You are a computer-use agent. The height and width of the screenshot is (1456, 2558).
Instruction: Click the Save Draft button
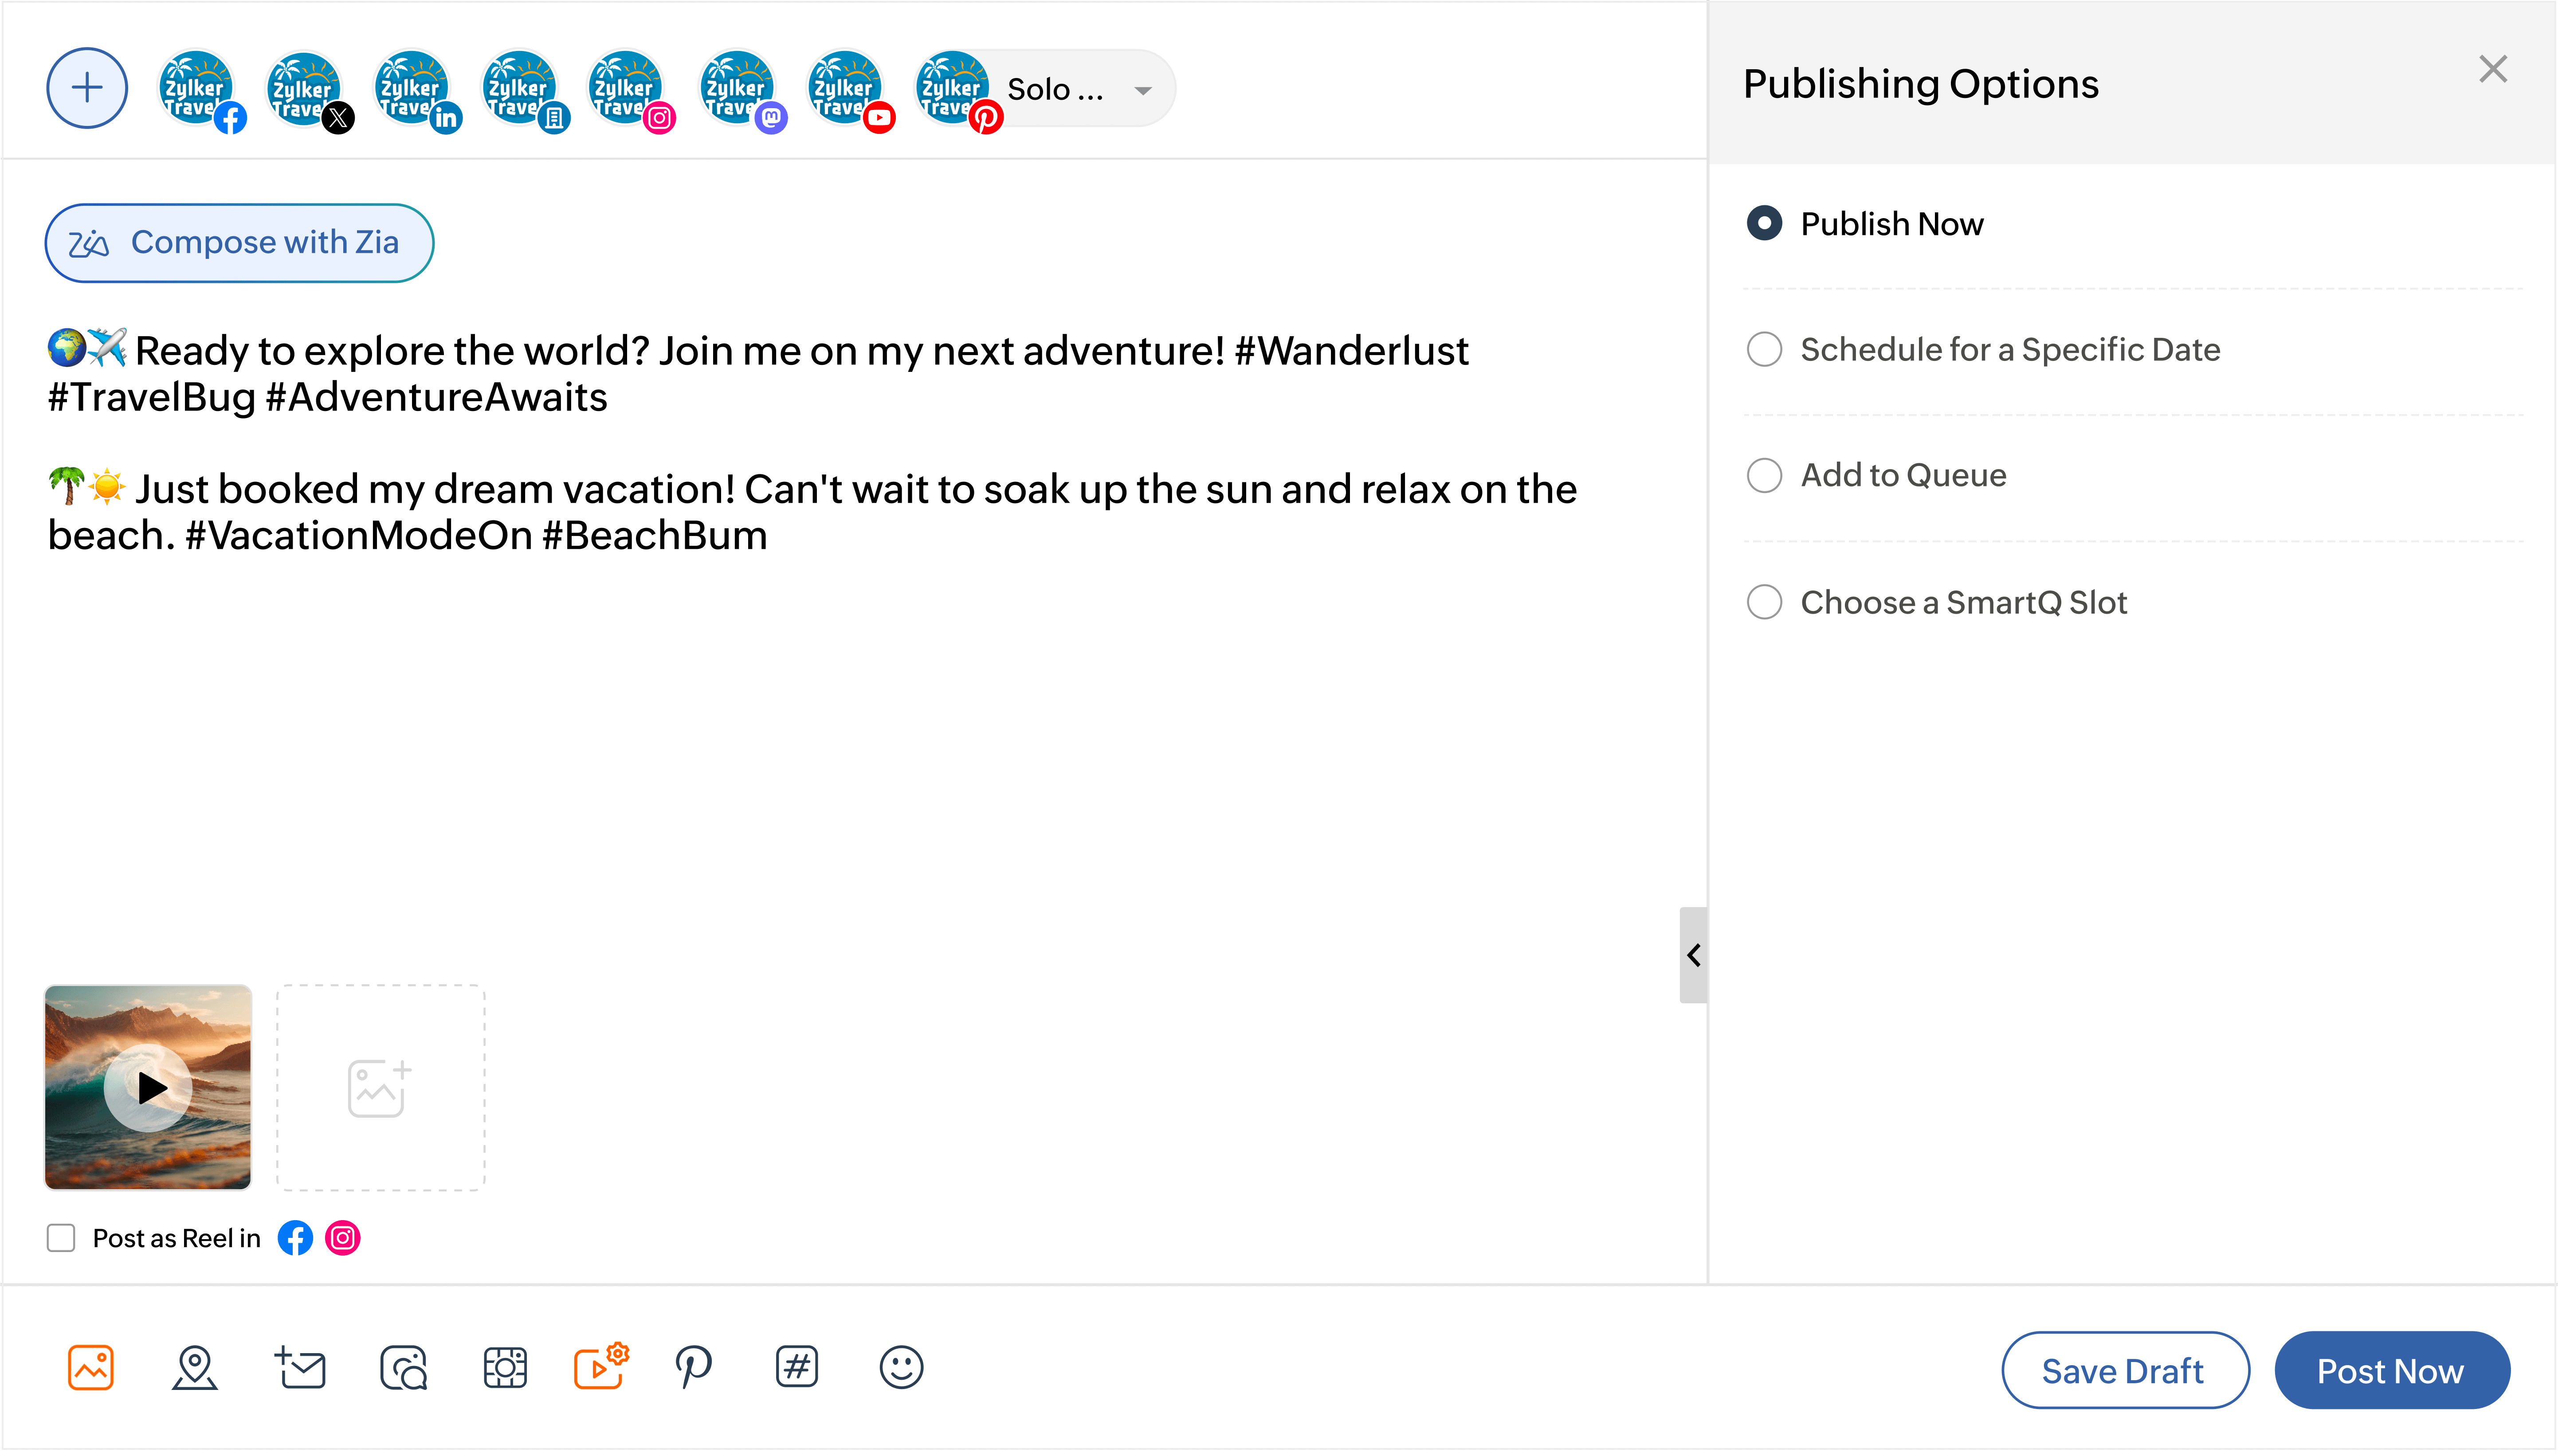pos(2124,1370)
